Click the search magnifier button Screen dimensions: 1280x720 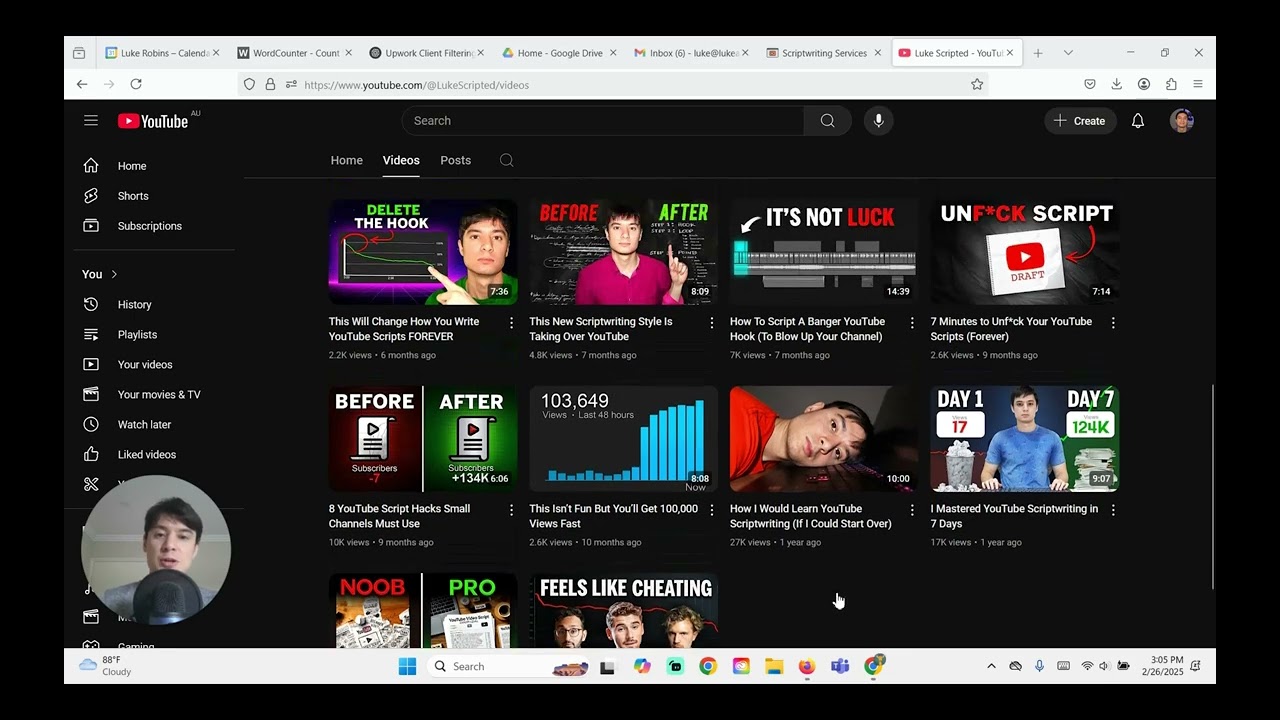827,121
